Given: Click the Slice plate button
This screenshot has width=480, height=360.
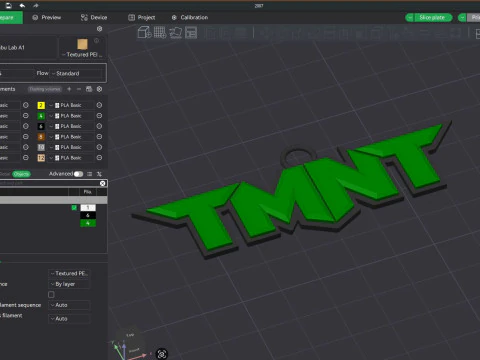Looking at the screenshot, I should pos(432,17).
